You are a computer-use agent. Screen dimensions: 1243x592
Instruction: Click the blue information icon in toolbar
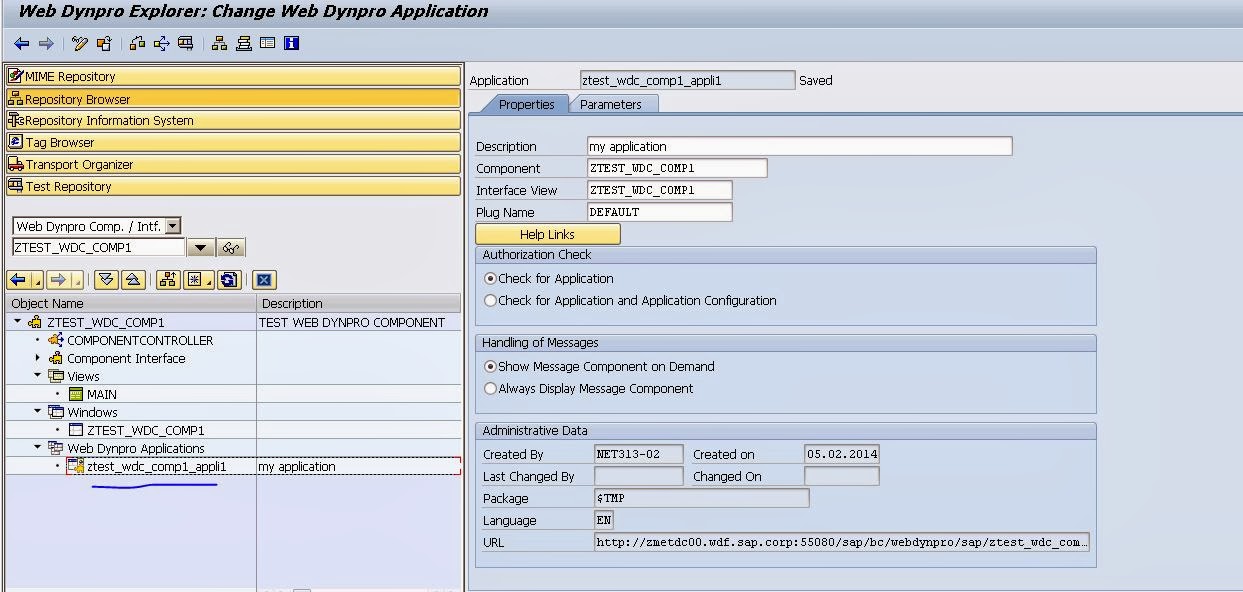[291, 43]
